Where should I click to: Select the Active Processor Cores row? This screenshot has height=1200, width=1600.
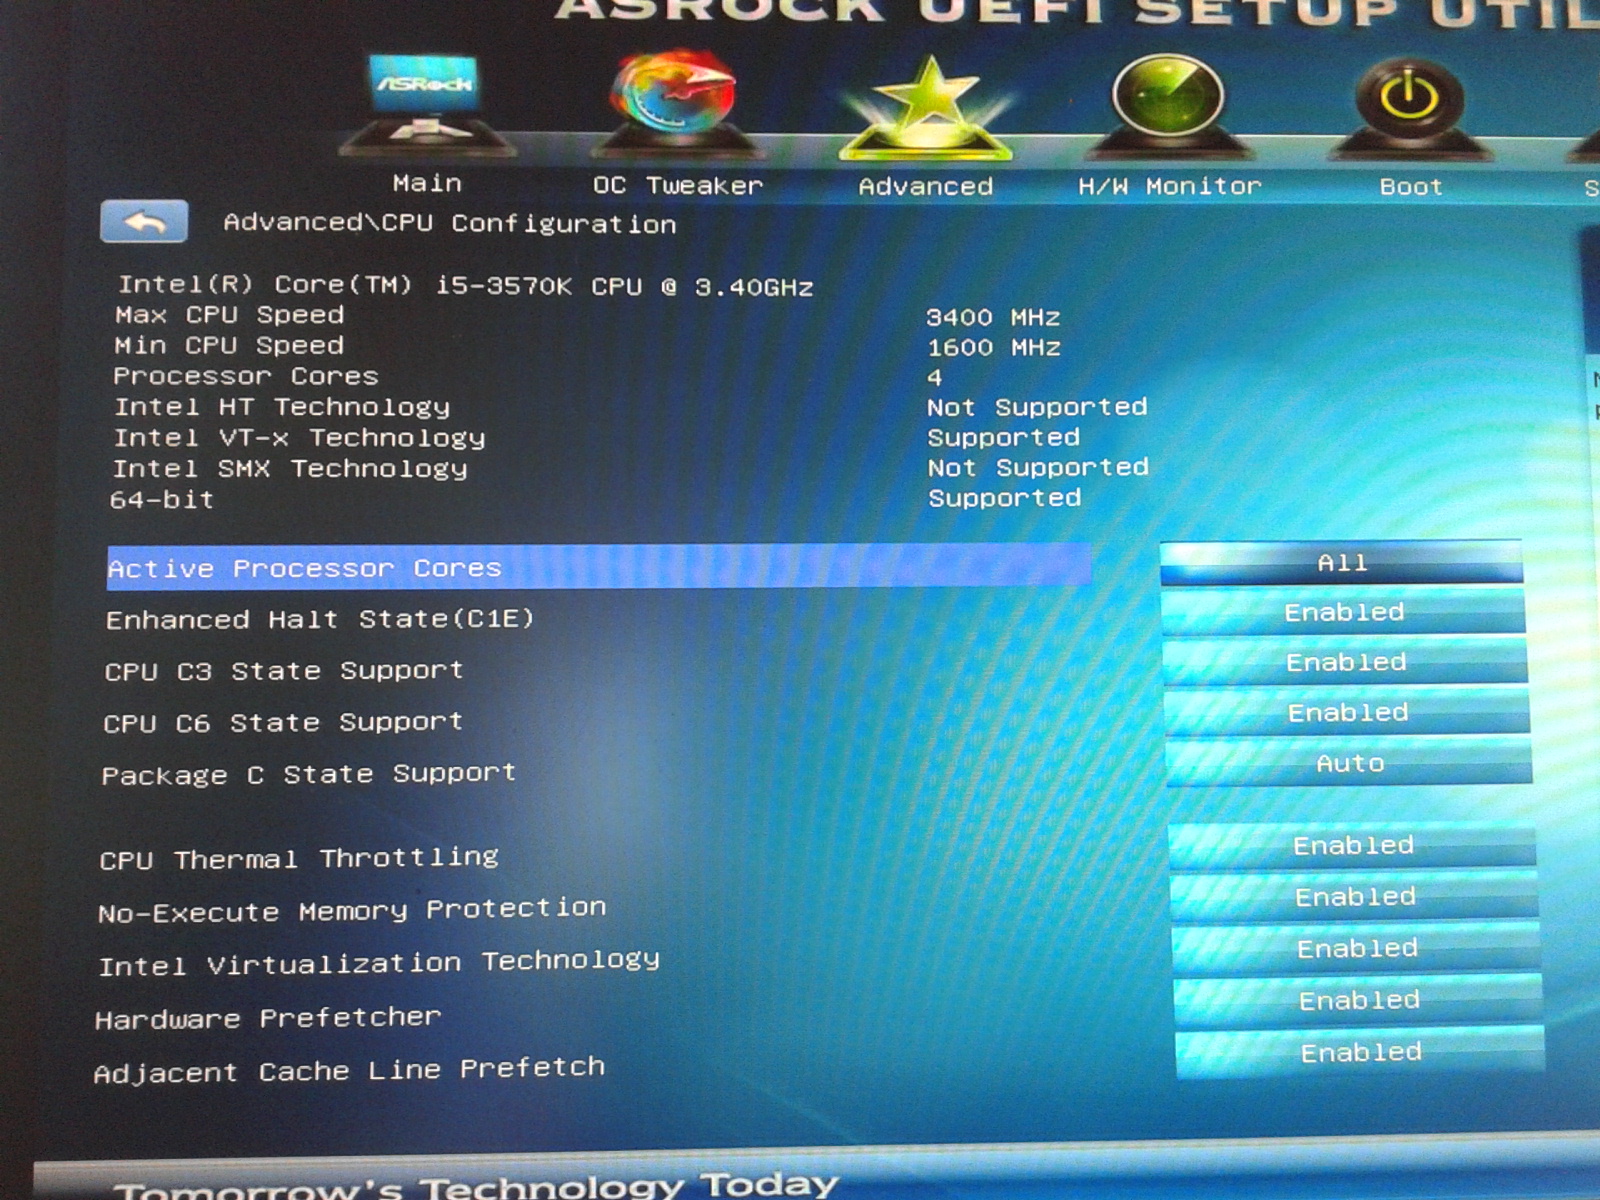tap(598, 567)
